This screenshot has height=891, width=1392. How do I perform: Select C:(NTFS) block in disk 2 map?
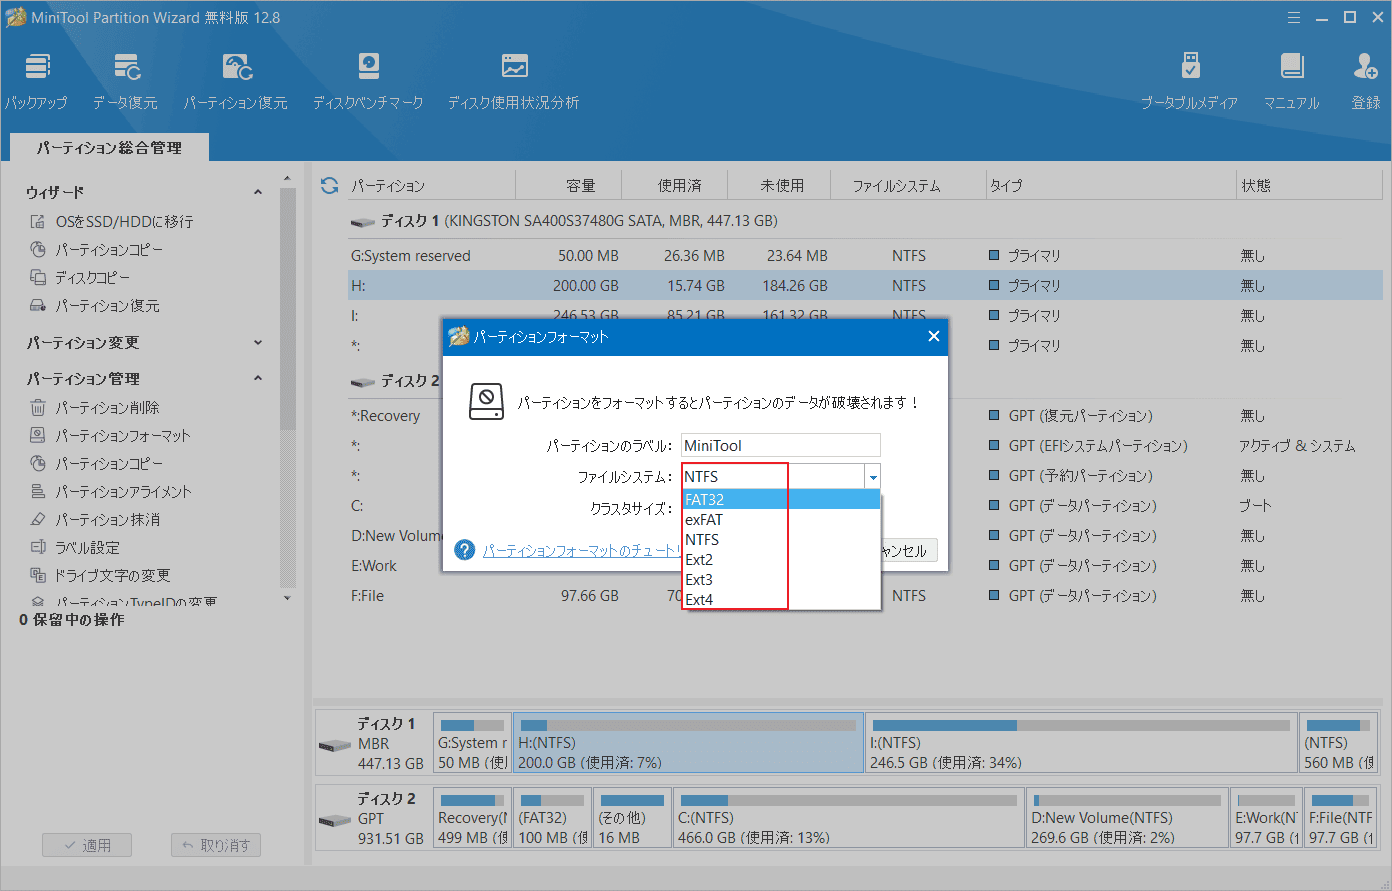tap(850, 818)
